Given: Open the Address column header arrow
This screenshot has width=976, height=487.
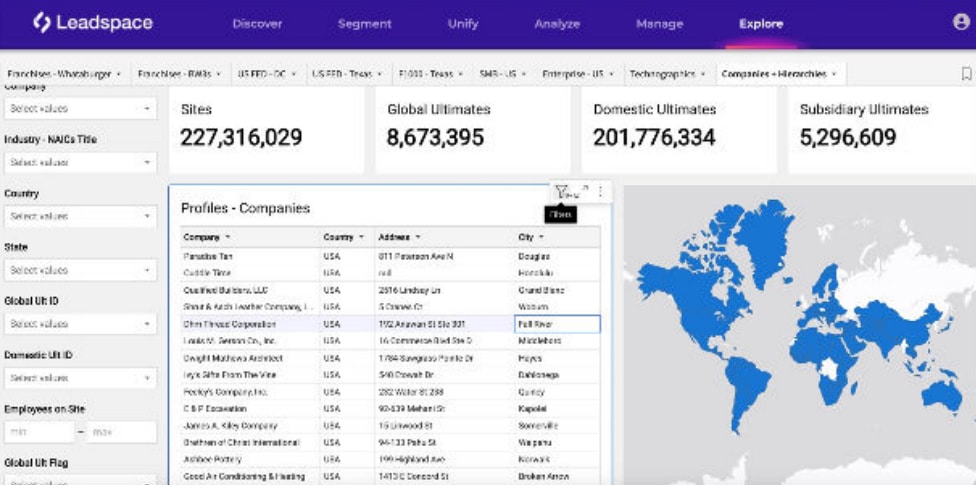Looking at the screenshot, I should click(x=418, y=237).
